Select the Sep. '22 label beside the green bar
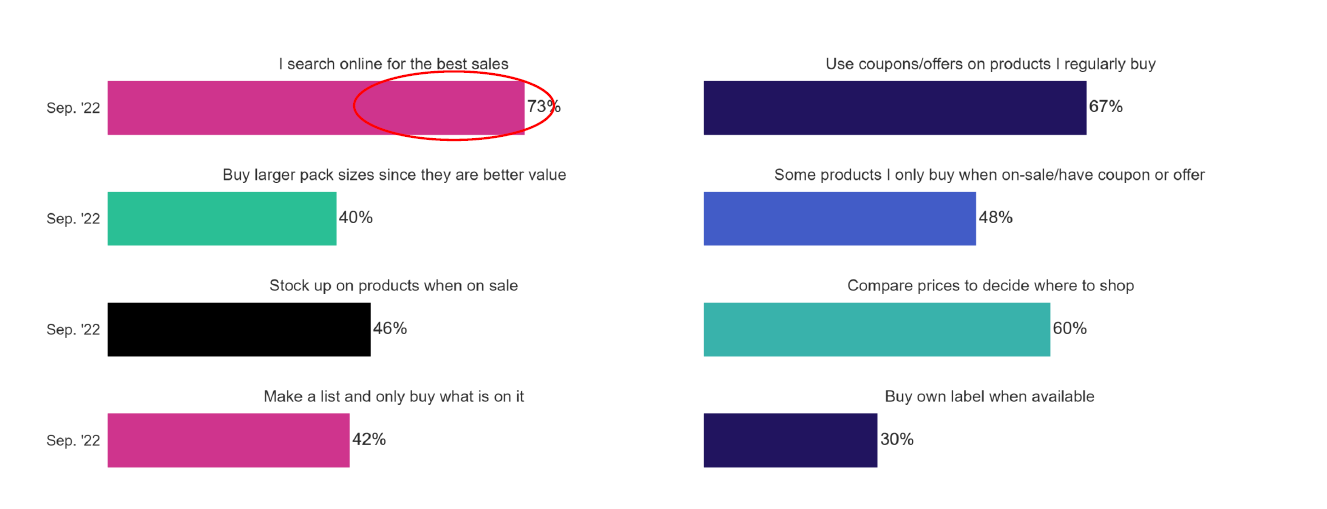Screen dimensions: 1327x509 [73, 218]
